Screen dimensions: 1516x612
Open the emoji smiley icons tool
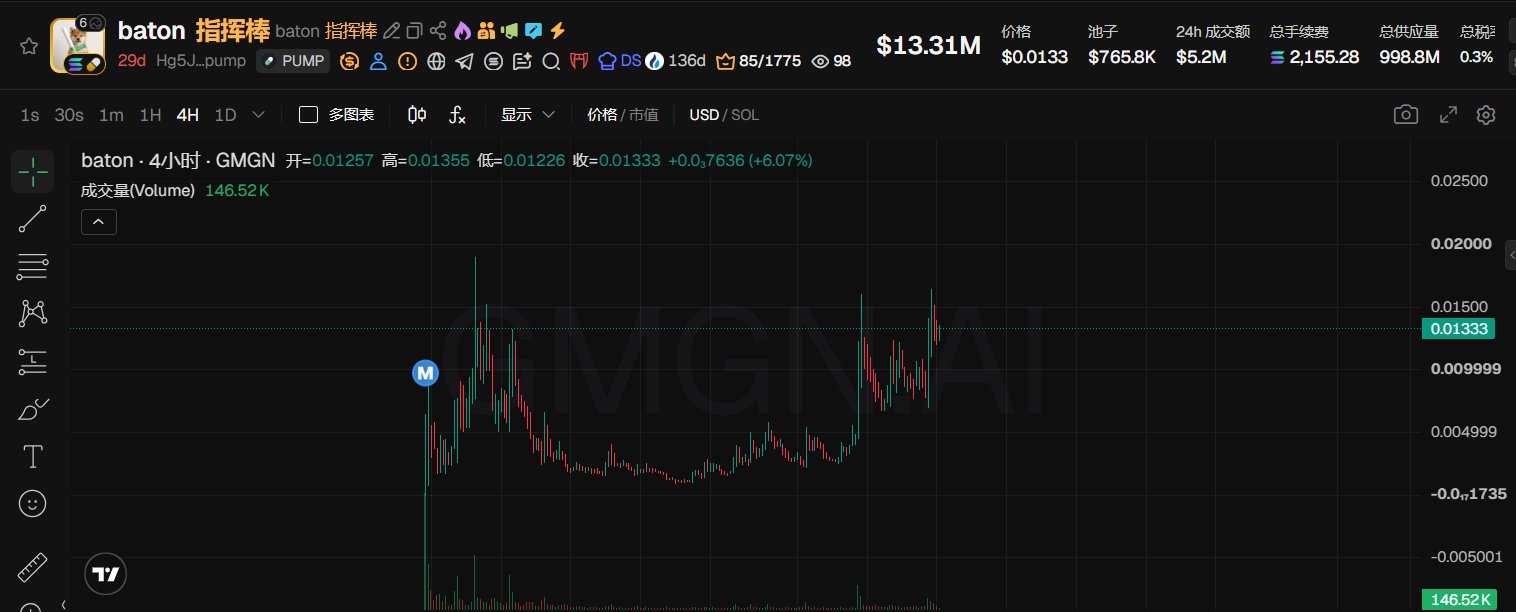pyautogui.click(x=33, y=504)
